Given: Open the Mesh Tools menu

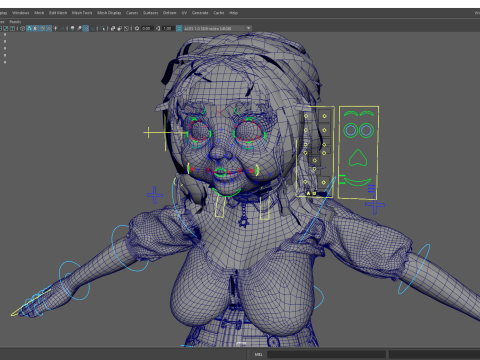Looking at the screenshot, I should [82, 13].
